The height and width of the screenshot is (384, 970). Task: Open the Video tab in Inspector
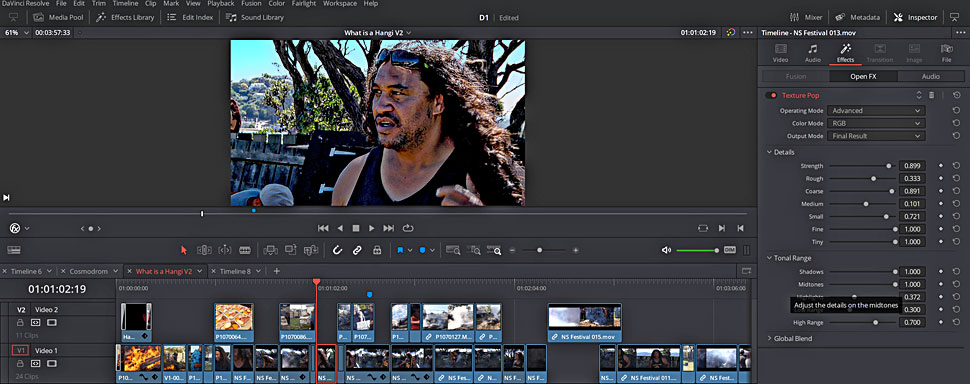coord(781,53)
